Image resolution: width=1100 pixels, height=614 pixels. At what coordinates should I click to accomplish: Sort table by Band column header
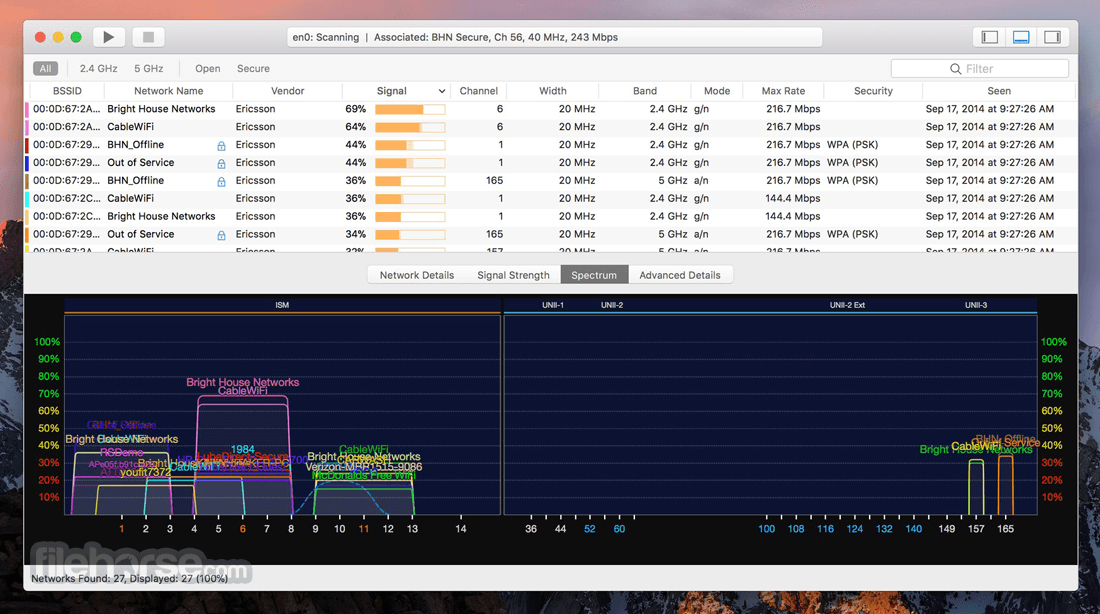[x=645, y=91]
